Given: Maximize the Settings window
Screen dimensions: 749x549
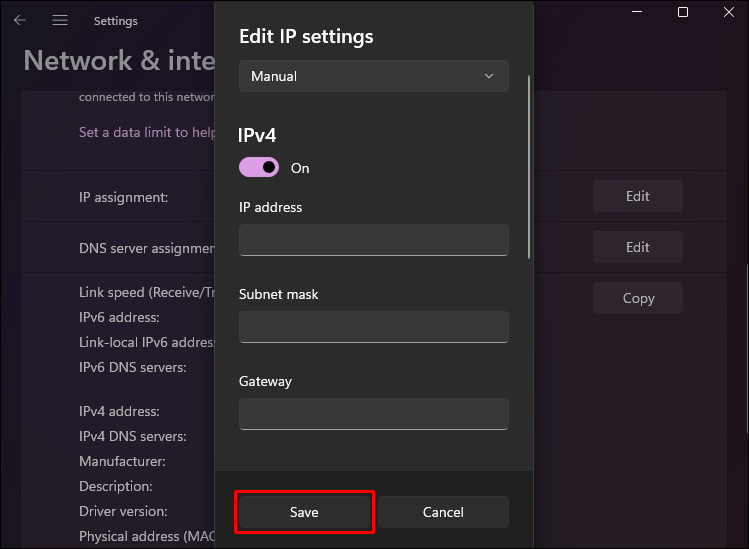Looking at the screenshot, I should [683, 12].
